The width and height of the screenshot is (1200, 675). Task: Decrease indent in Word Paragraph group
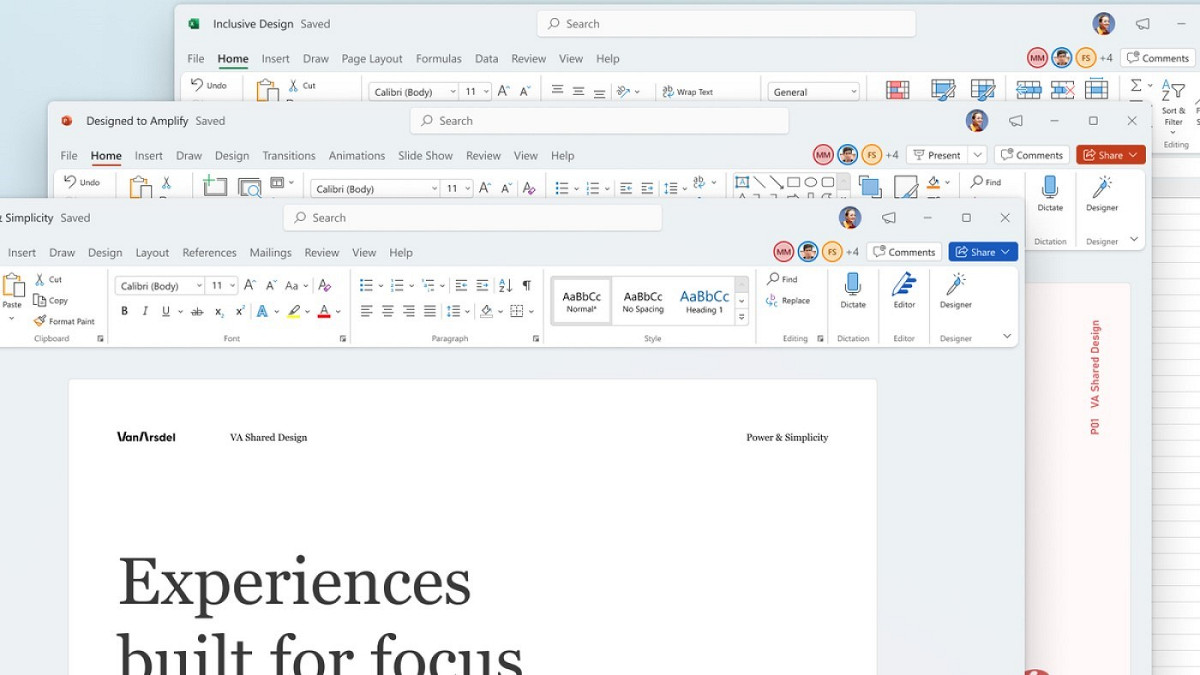click(x=461, y=286)
